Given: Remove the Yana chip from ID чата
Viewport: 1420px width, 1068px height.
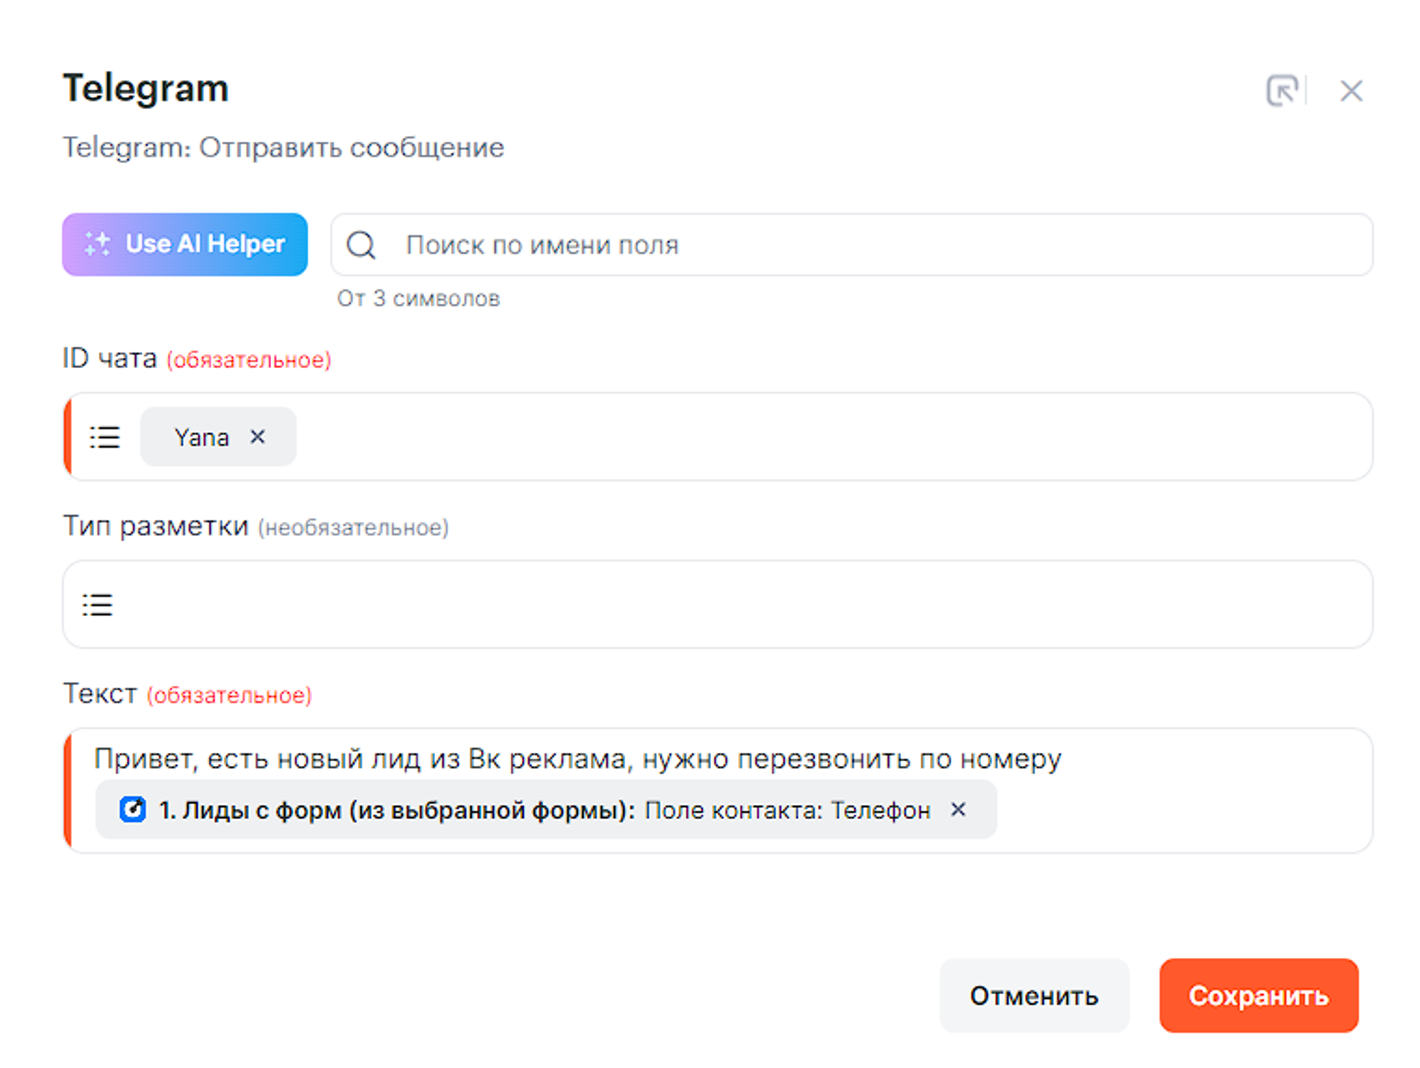Looking at the screenshot, I should tap(258, 437).
